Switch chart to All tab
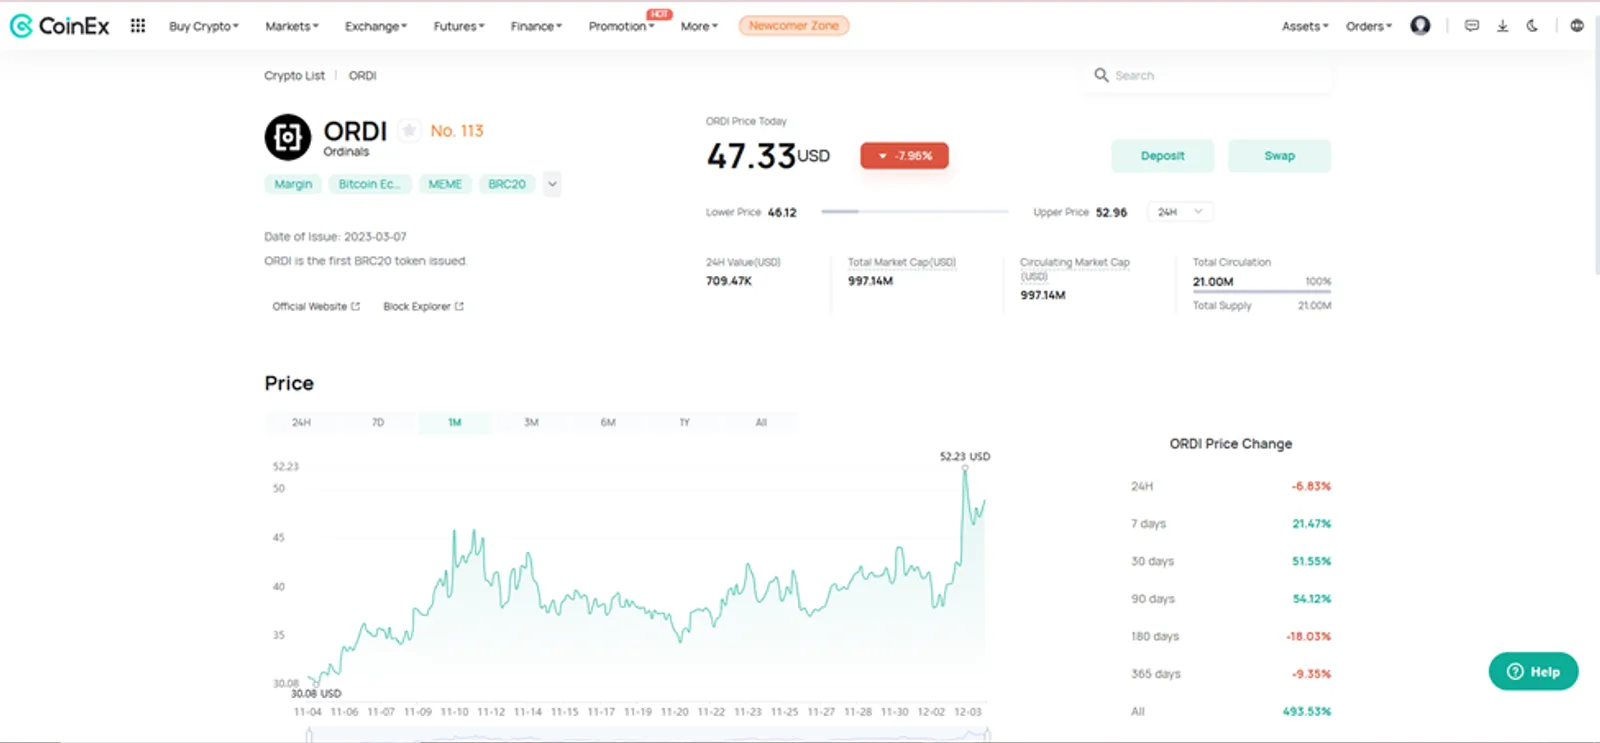Viewport: 1600px width, 743px height. pos(761,423)
